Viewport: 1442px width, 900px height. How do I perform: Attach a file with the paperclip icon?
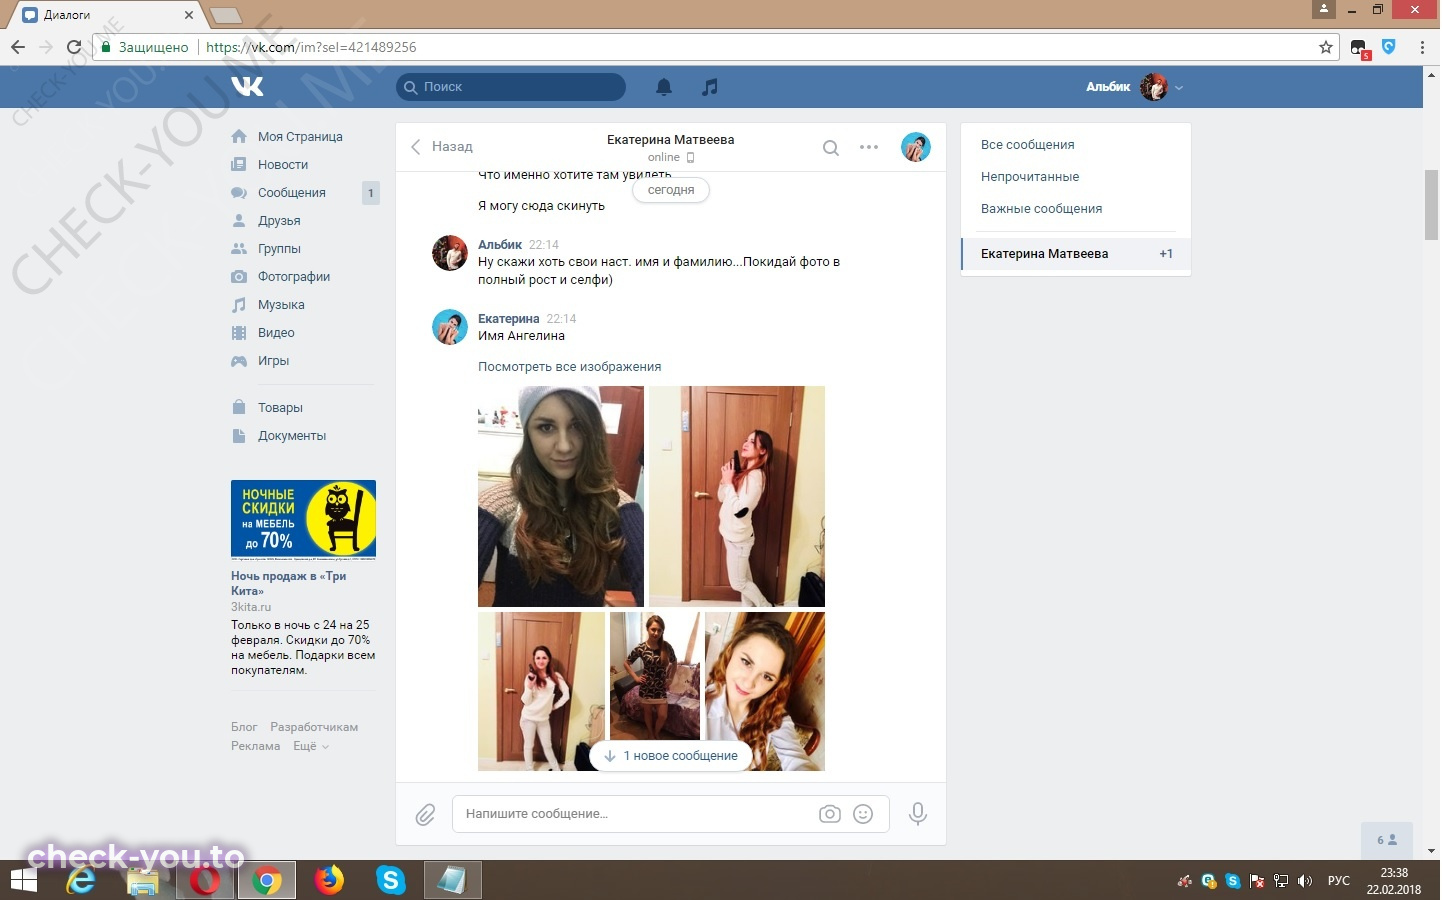tap(425, 815)
